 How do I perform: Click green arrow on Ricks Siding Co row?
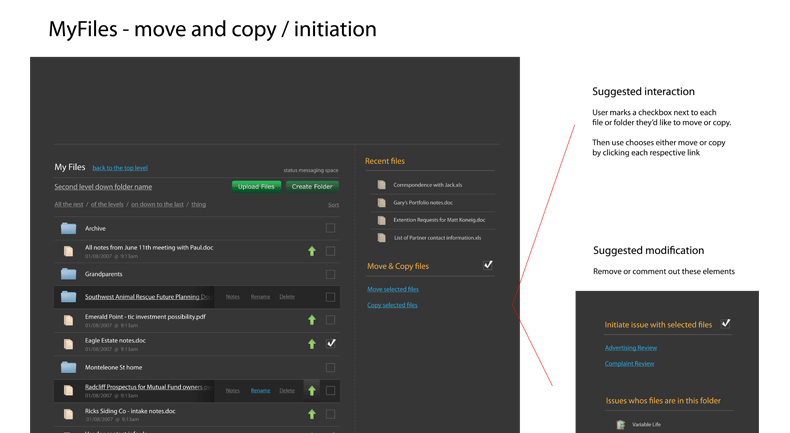coord(312,414)
